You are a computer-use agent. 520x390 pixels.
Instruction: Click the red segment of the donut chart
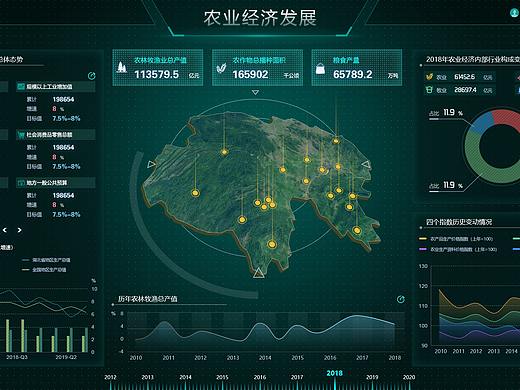[x=506, y=116]
